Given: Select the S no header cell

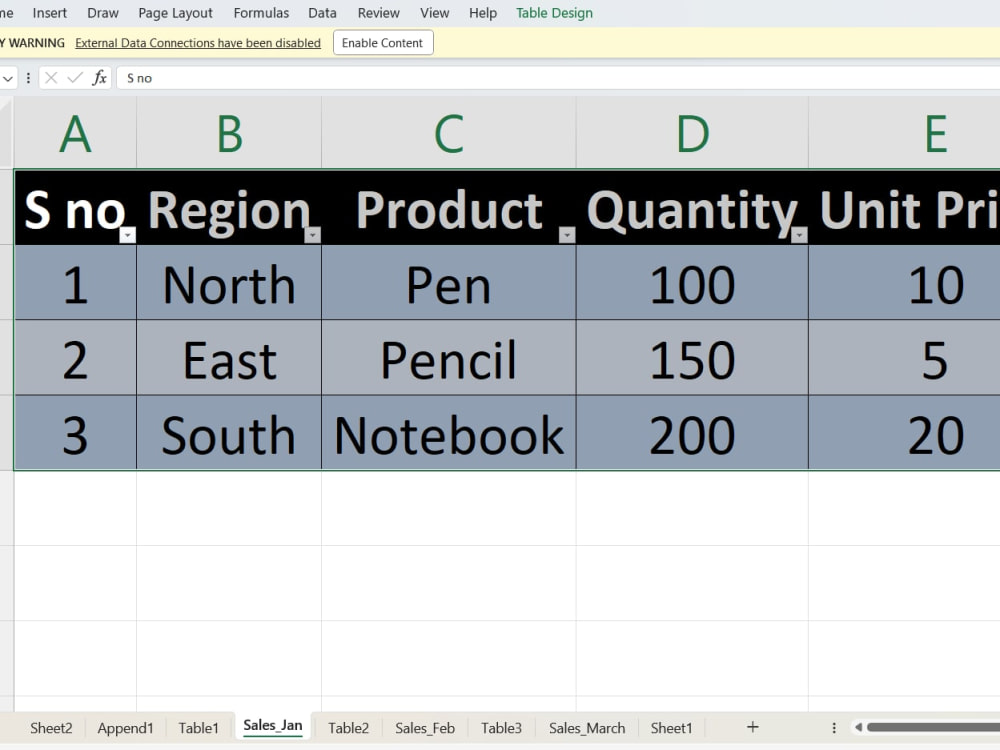Looking at the screenshot, I should click(75, 208).
